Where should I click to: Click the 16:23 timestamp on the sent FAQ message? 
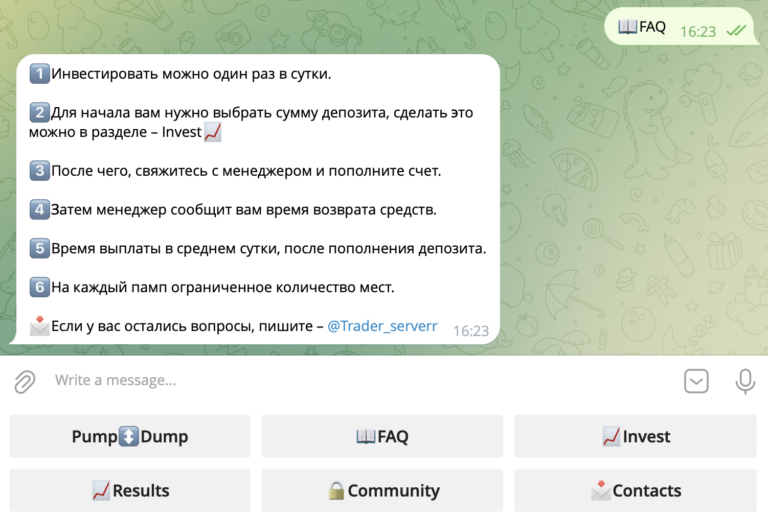(x=698, y=31)
